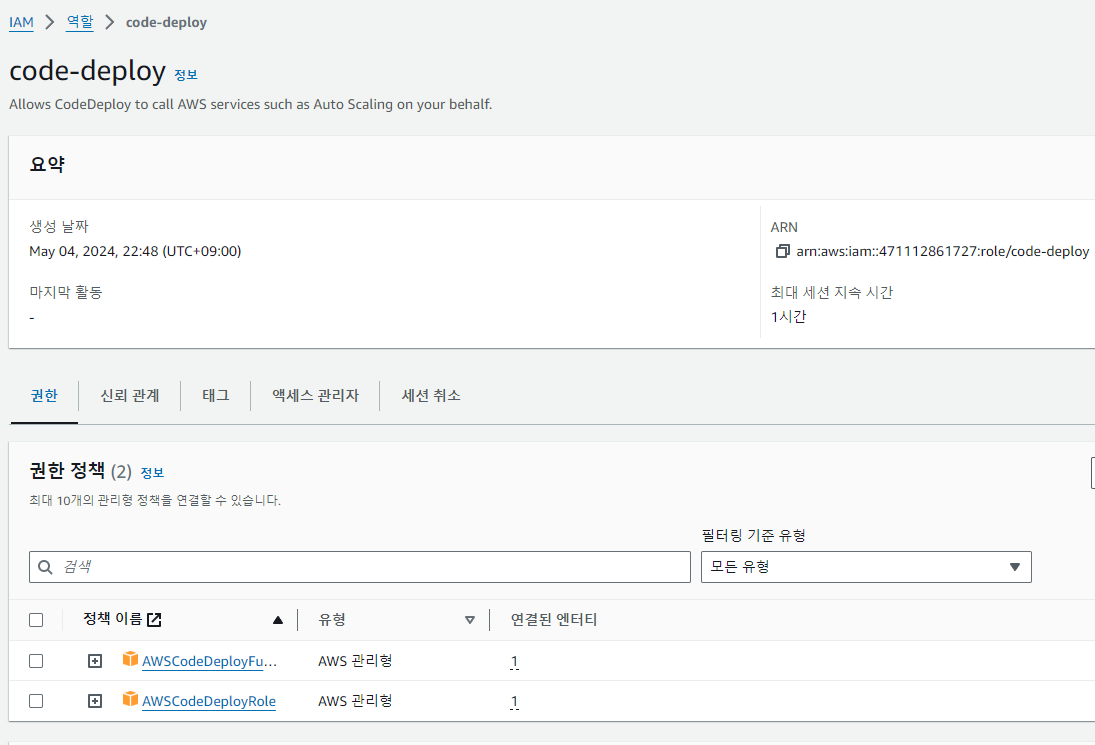
Task: Click the 필터링 기준 유형 label
Action: (754, 536)
